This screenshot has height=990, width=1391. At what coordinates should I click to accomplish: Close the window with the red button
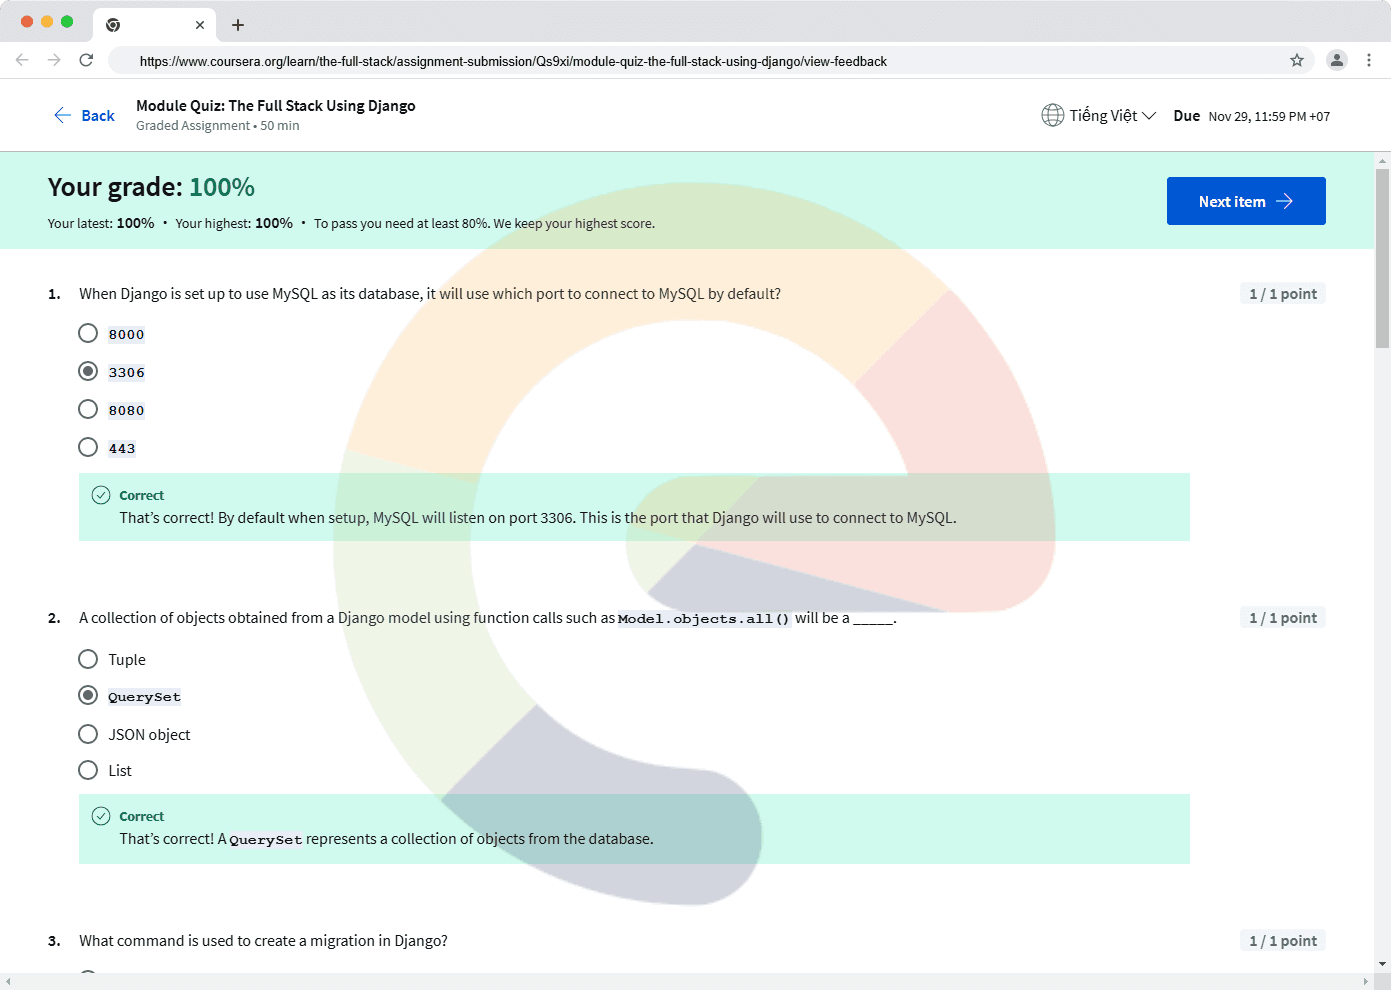pos(27,21)
